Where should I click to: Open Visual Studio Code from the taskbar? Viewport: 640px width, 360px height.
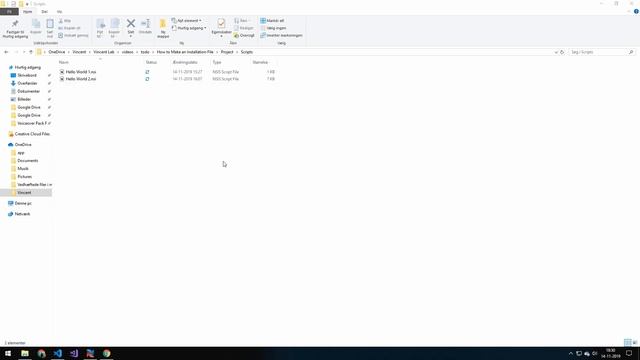pos(58,353)
